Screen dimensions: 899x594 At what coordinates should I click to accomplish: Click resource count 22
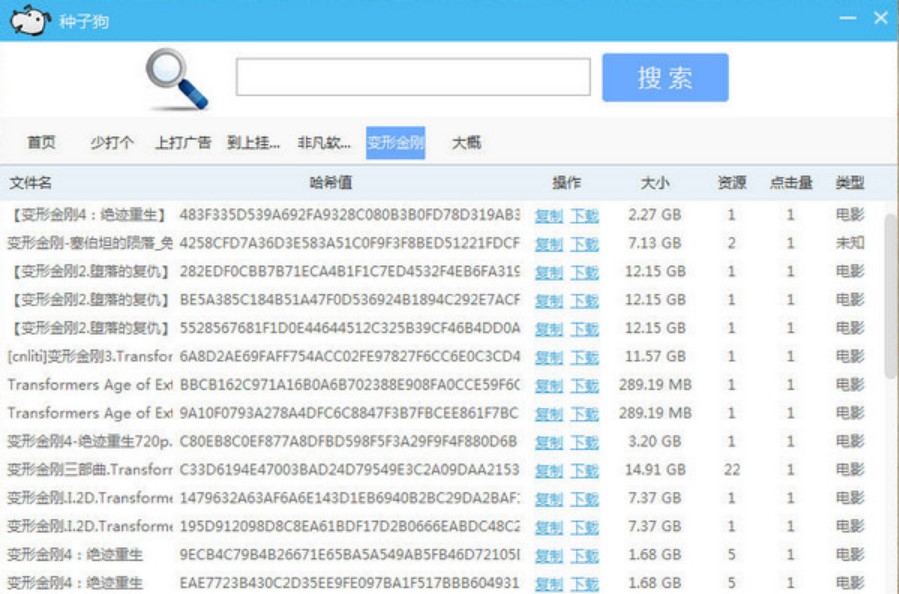pos(732,470)
